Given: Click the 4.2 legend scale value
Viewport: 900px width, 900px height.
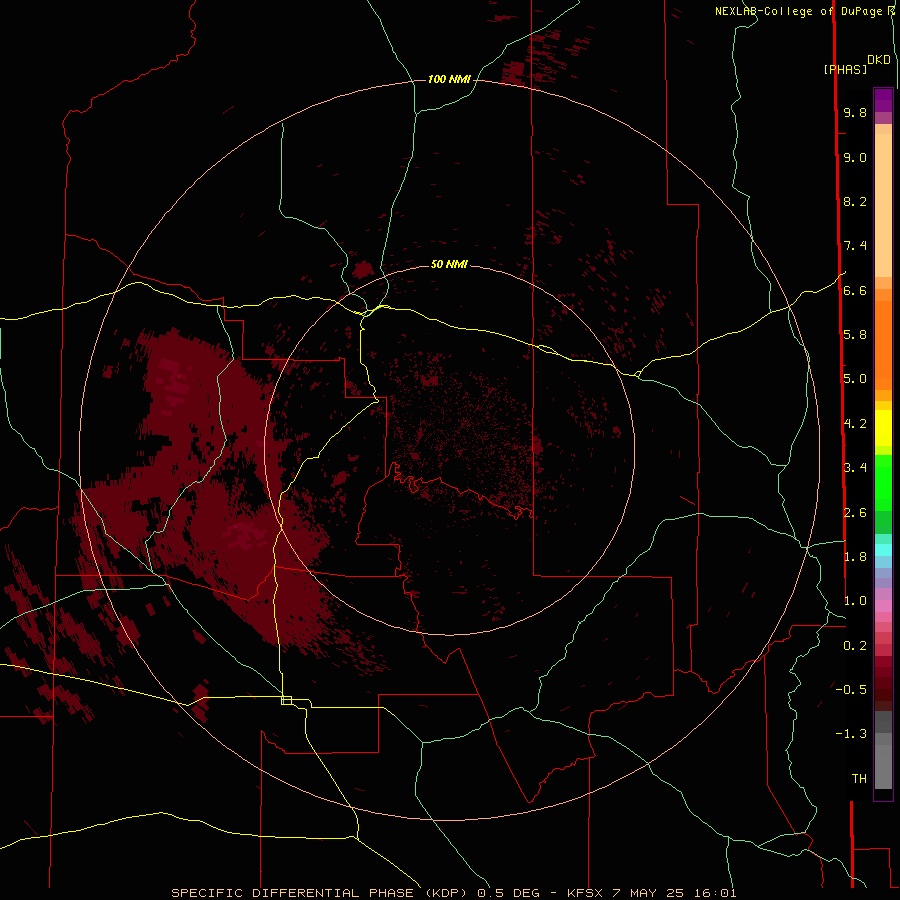Looking at the screenshot, I should coord(855,424).
